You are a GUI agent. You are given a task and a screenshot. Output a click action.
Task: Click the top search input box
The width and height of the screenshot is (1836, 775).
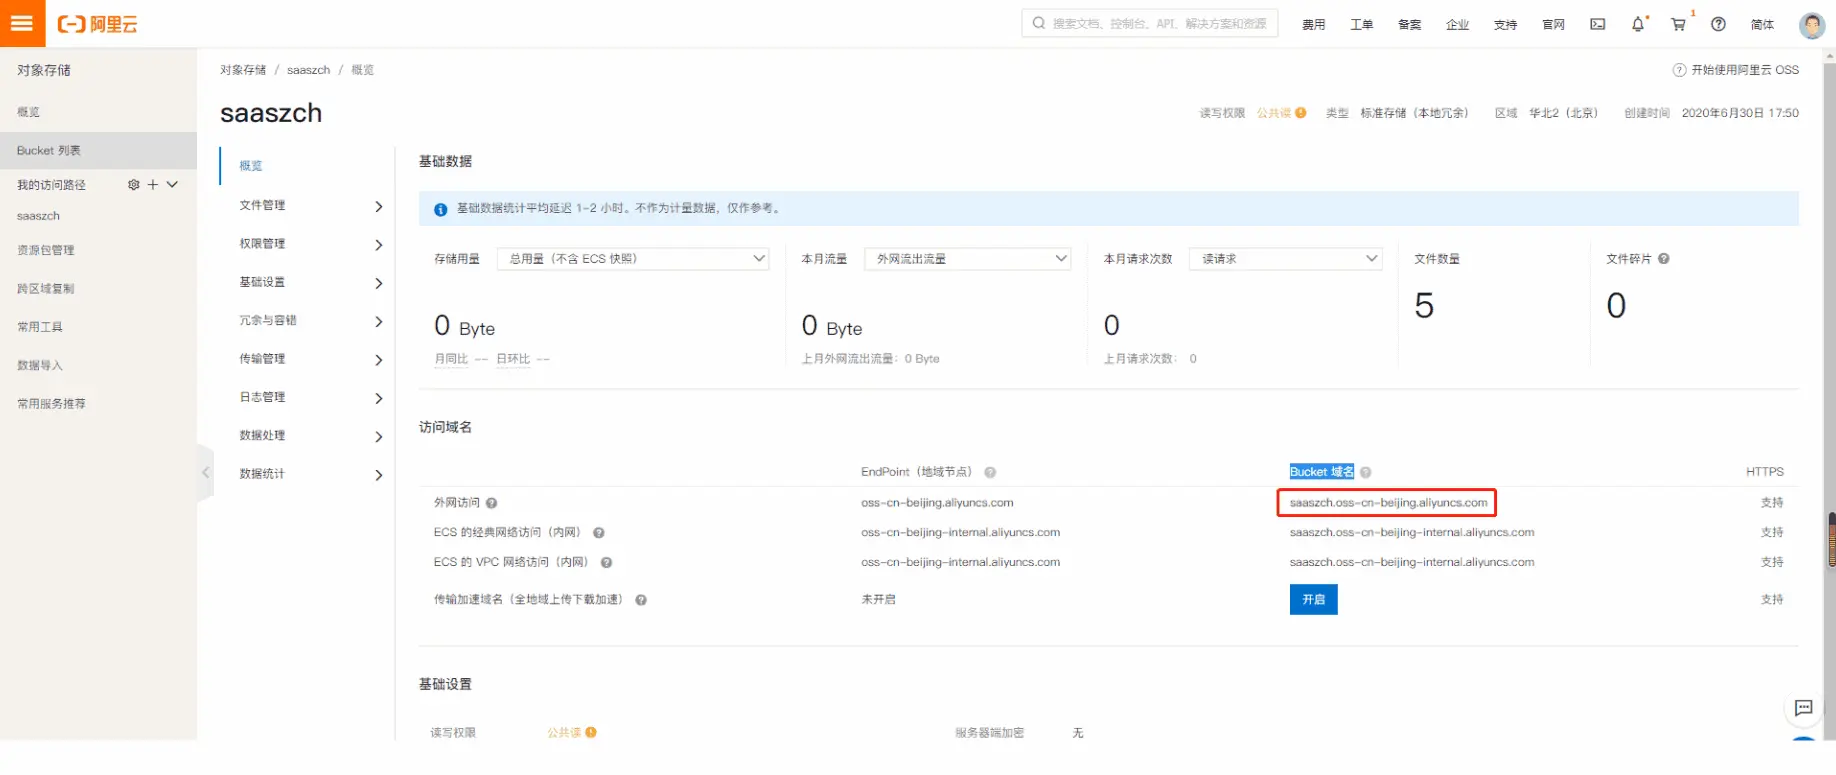[x=1150, y=23]
